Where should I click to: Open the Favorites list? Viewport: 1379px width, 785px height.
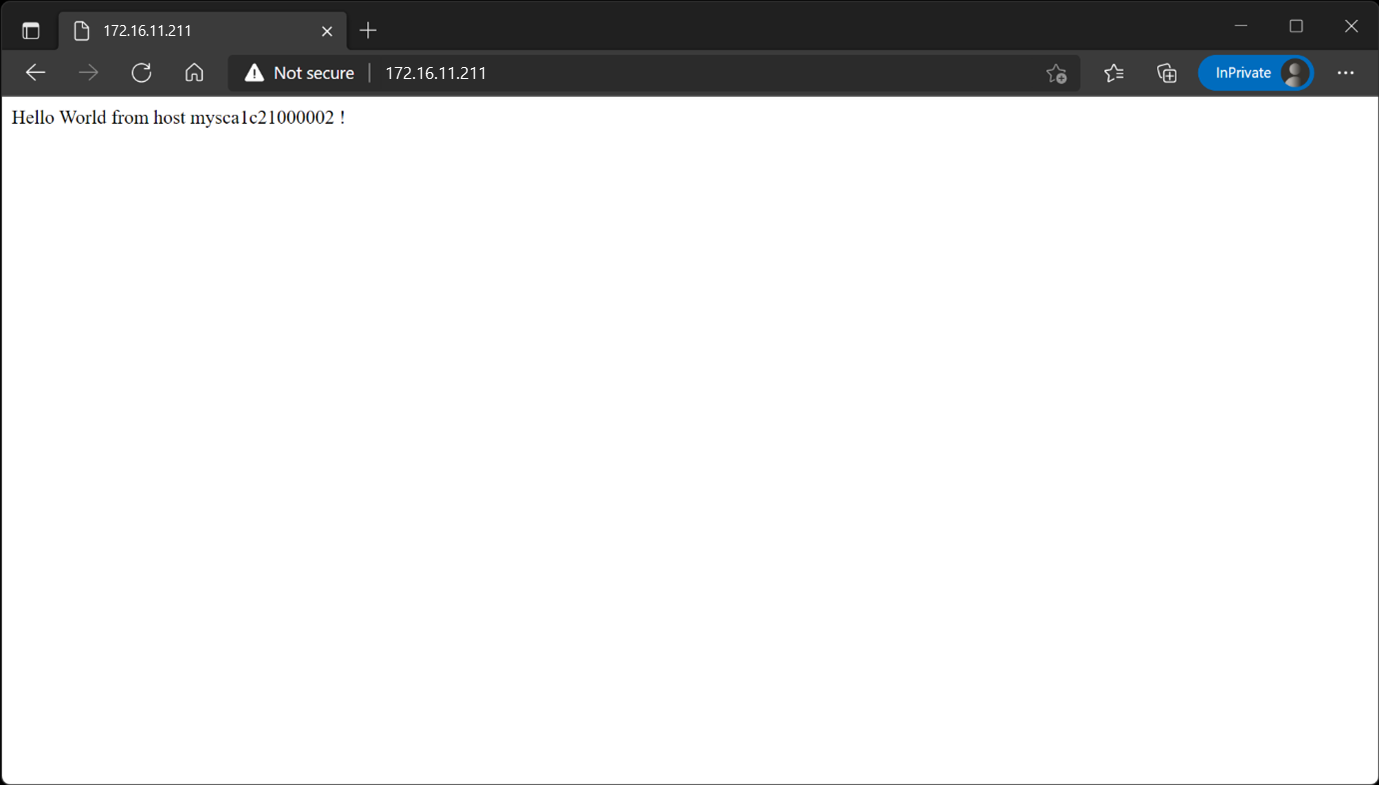click(1114, 73)
